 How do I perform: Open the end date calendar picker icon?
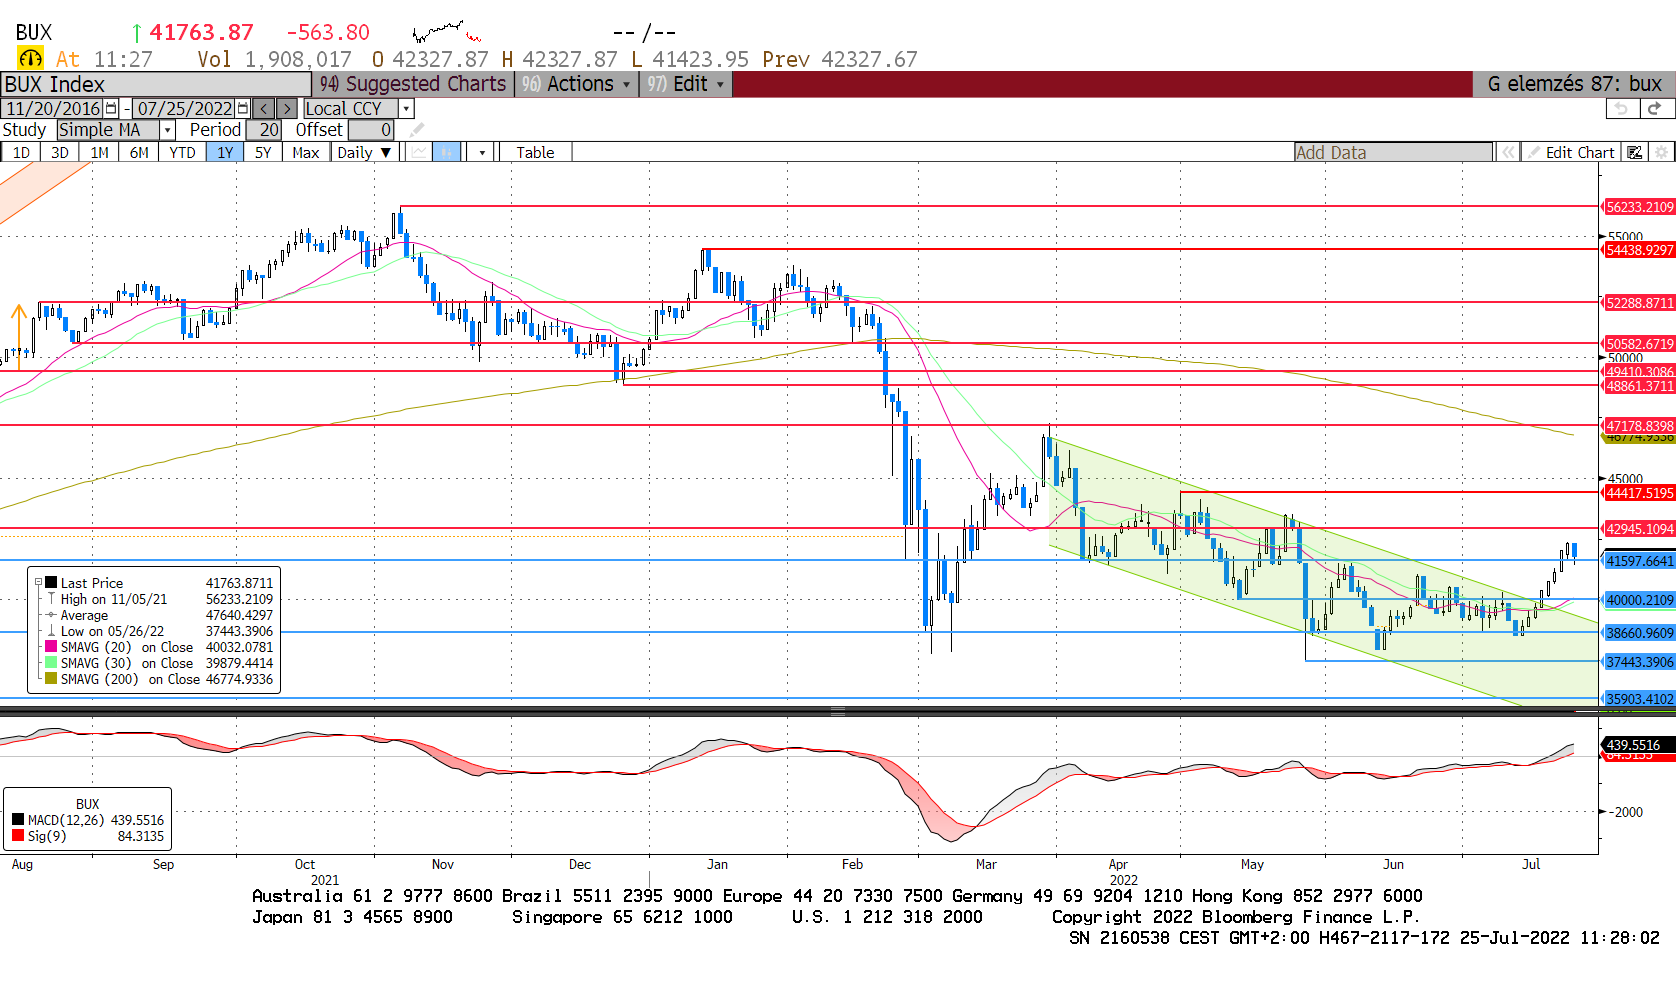[x=243, y=109]
